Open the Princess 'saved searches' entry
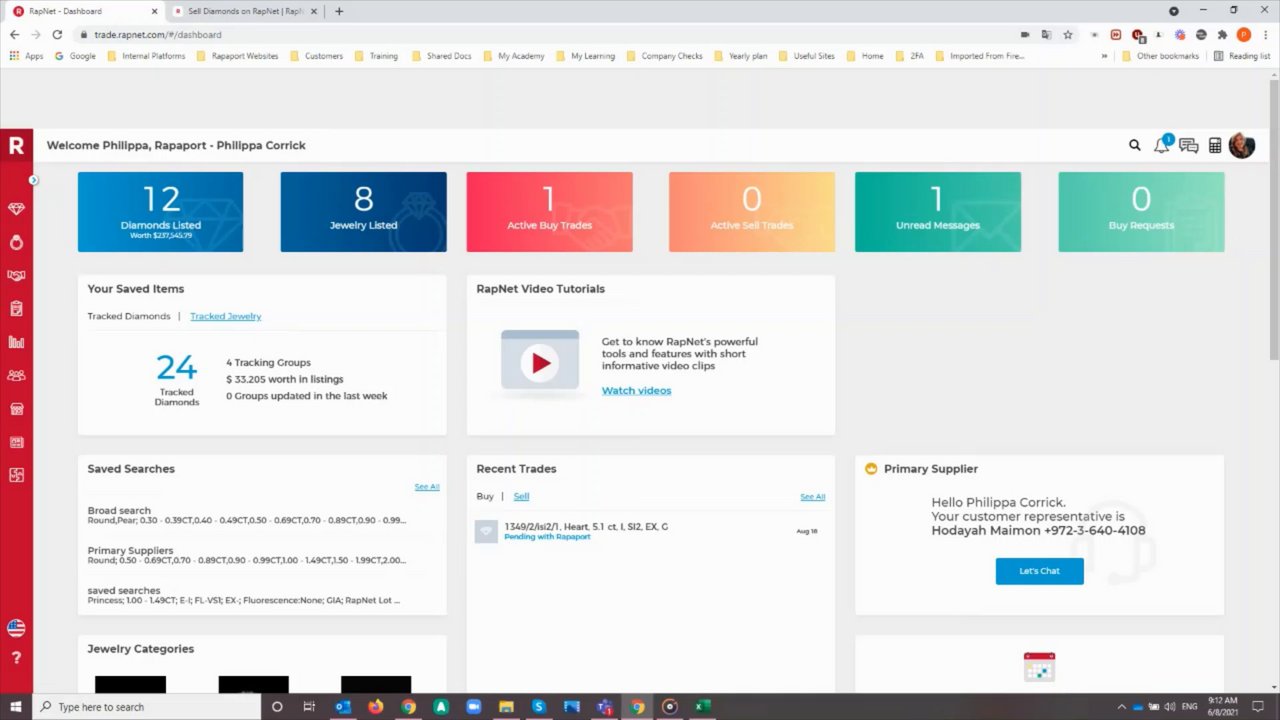 (x=244, y=595)
